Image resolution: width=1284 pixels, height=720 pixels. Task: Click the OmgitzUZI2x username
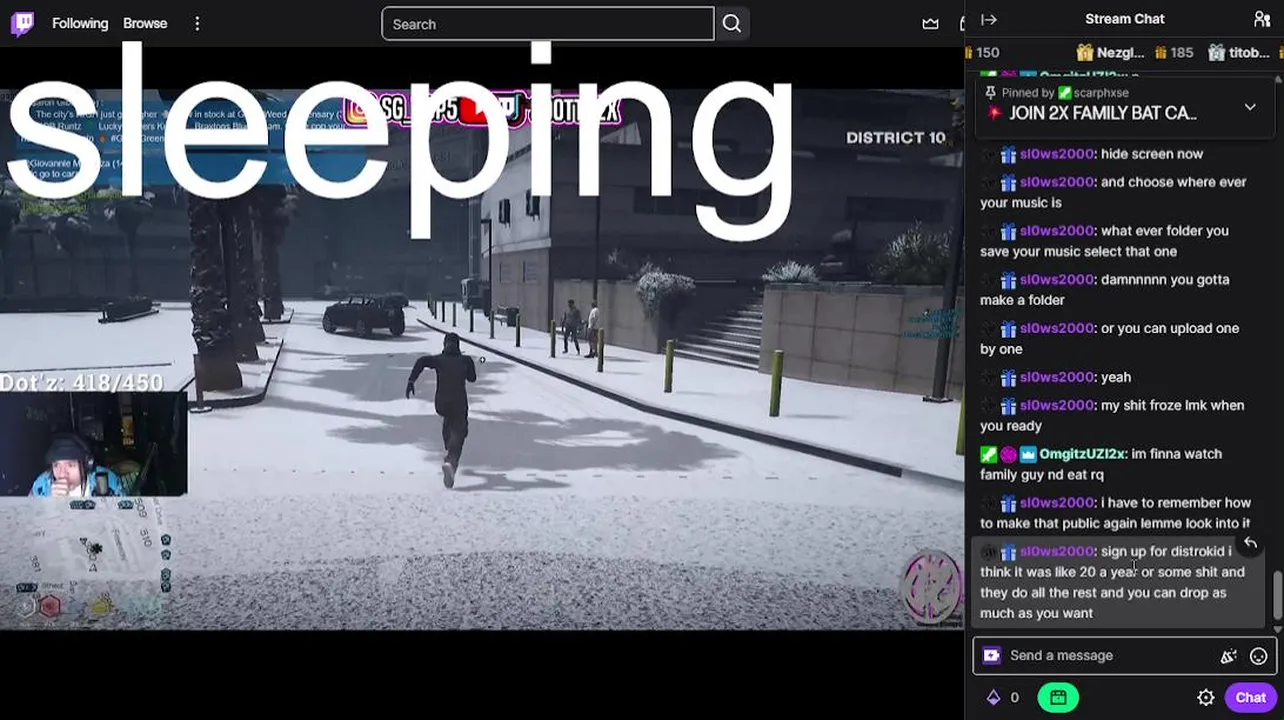[x=1083, y=454]
